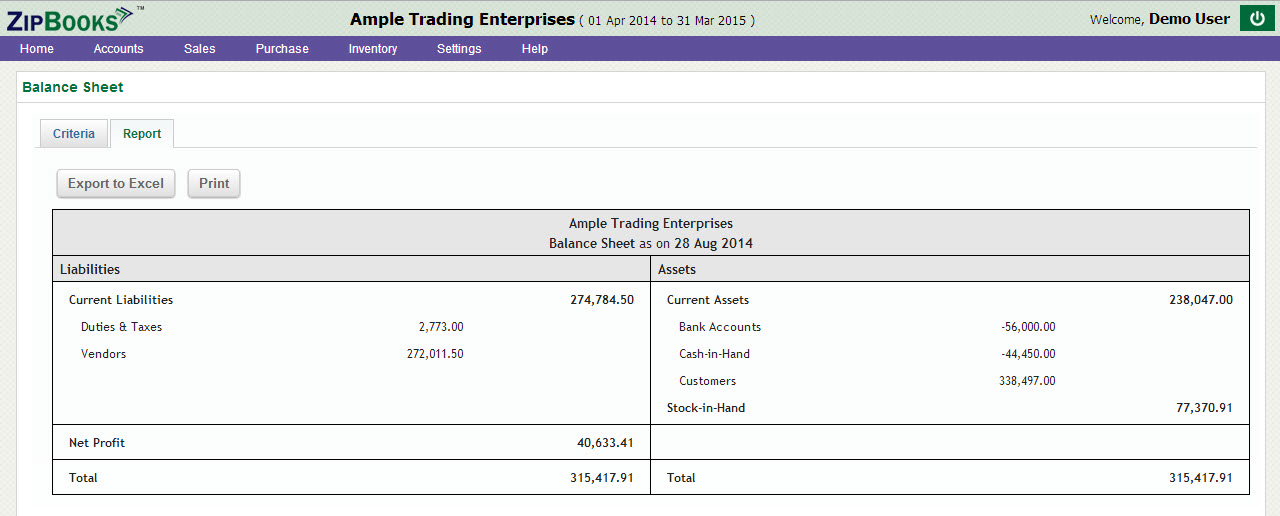This screenshot has width=1280, height=516.
Task: Click the Bank Accounts entry
Action: pos(719,327)
